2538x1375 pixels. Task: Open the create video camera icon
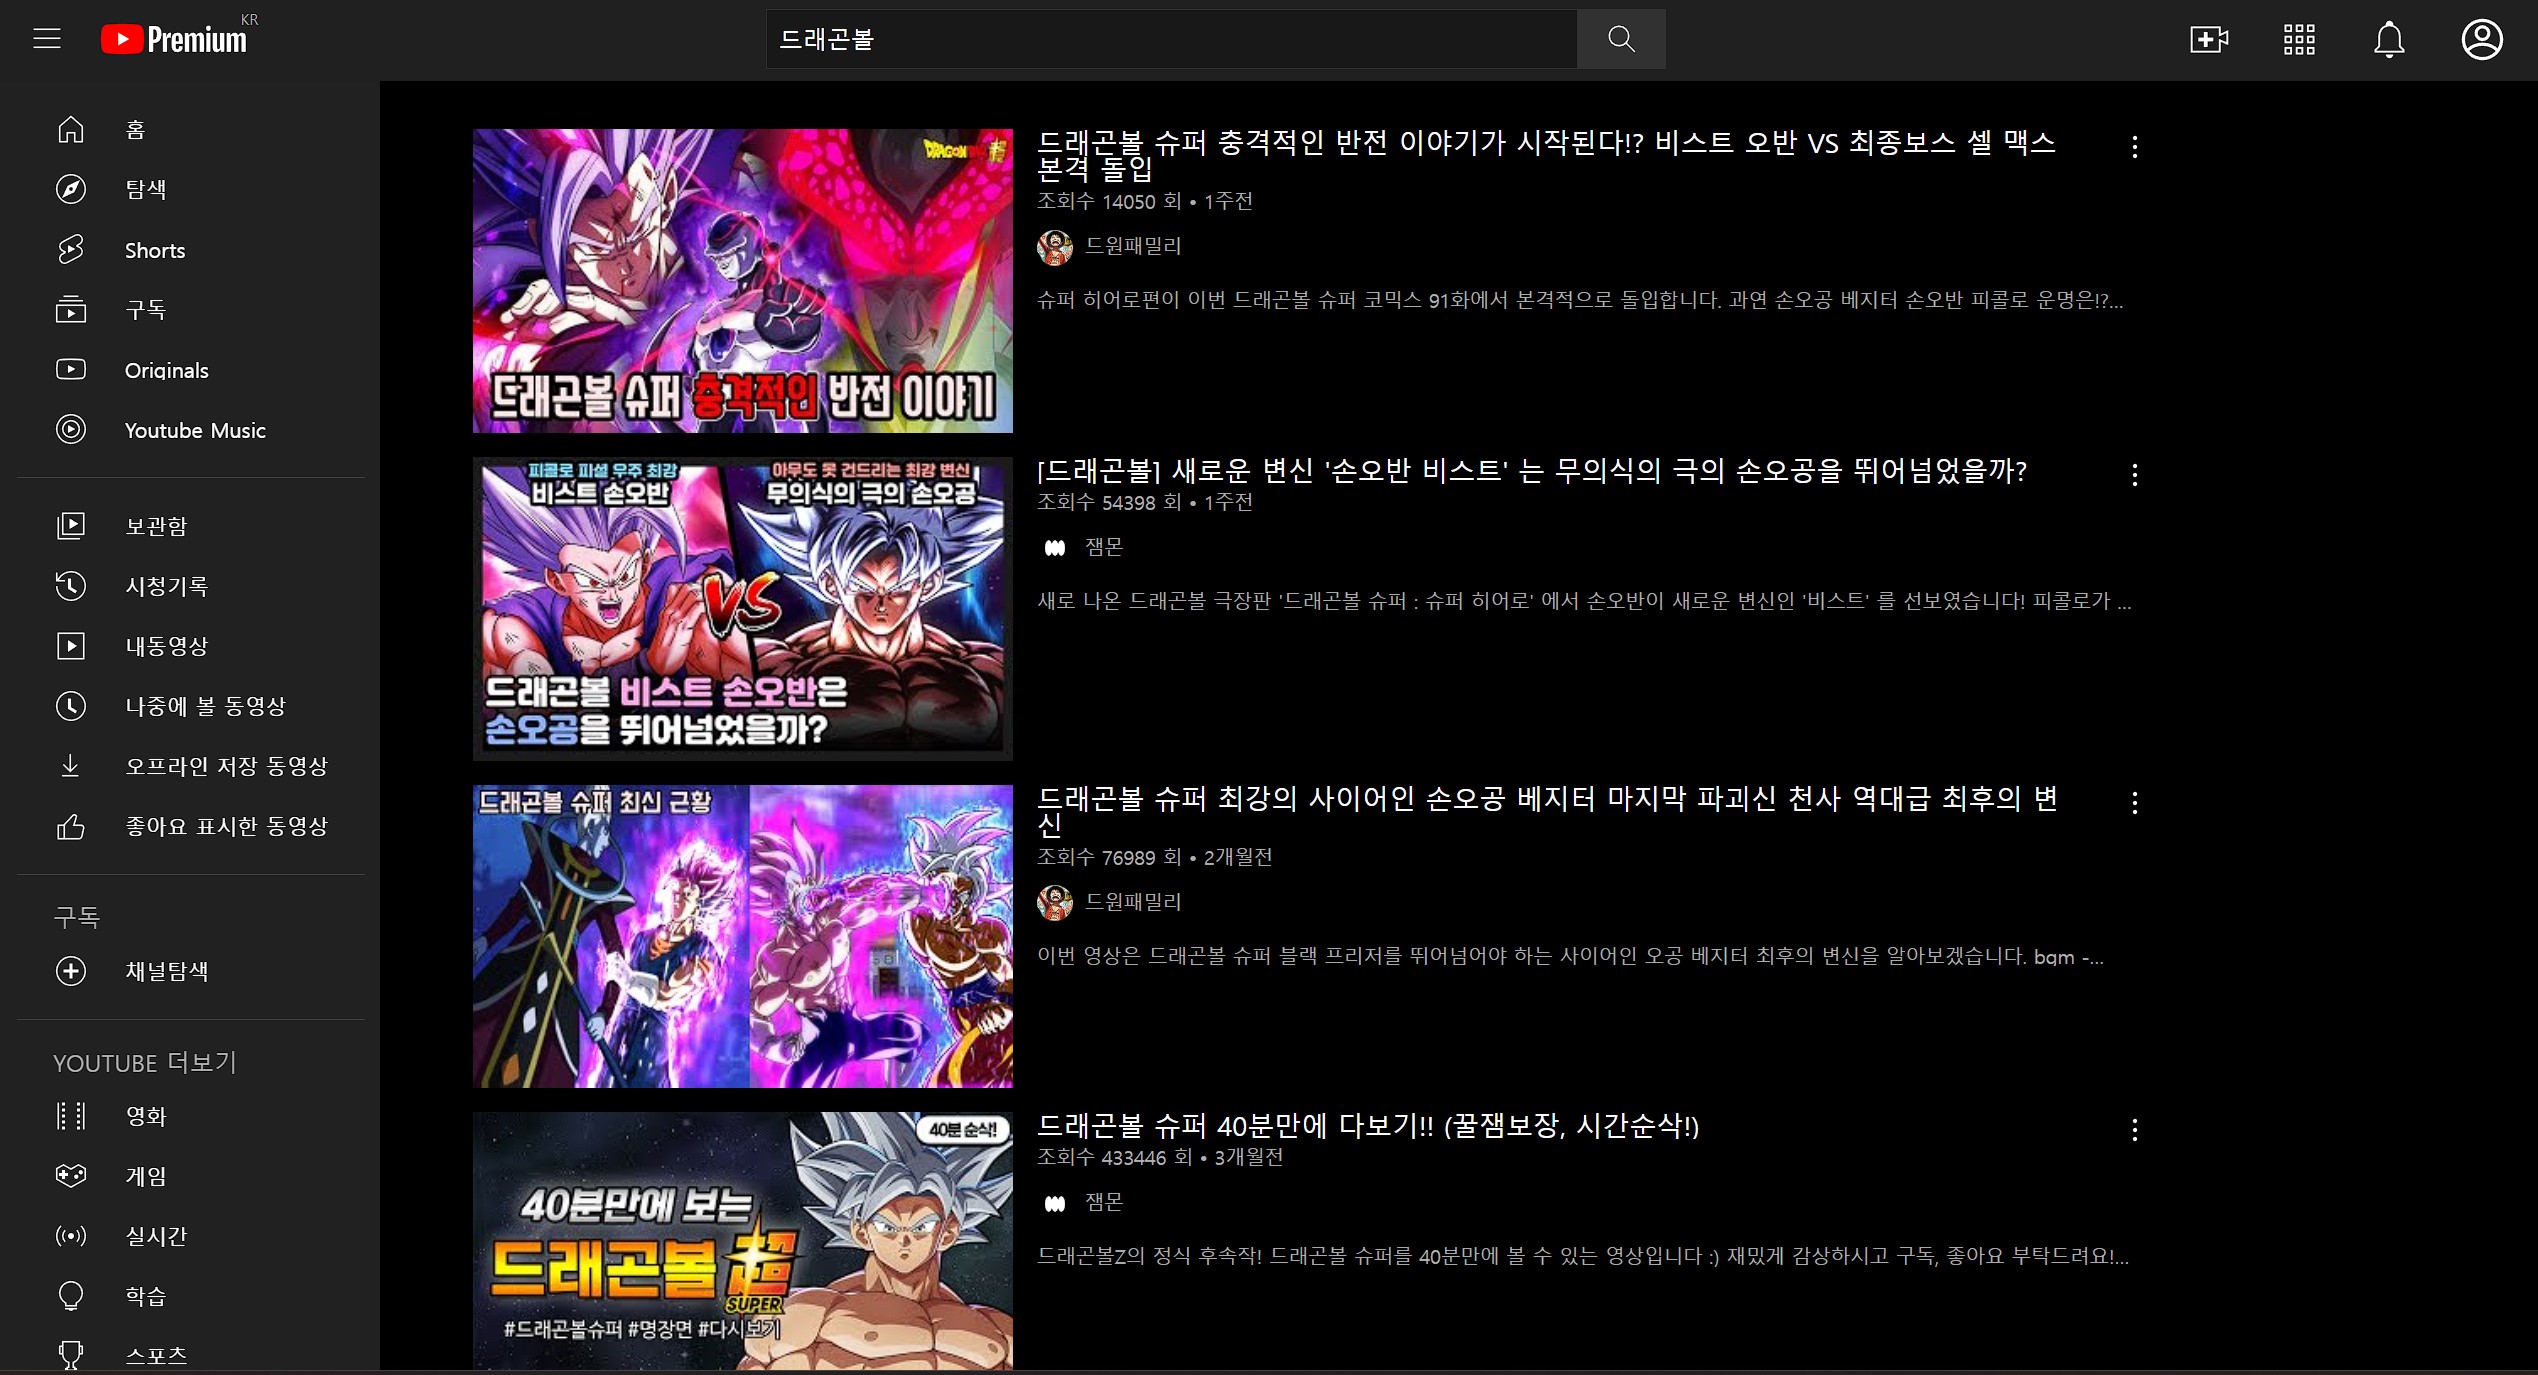point(2208,39)
